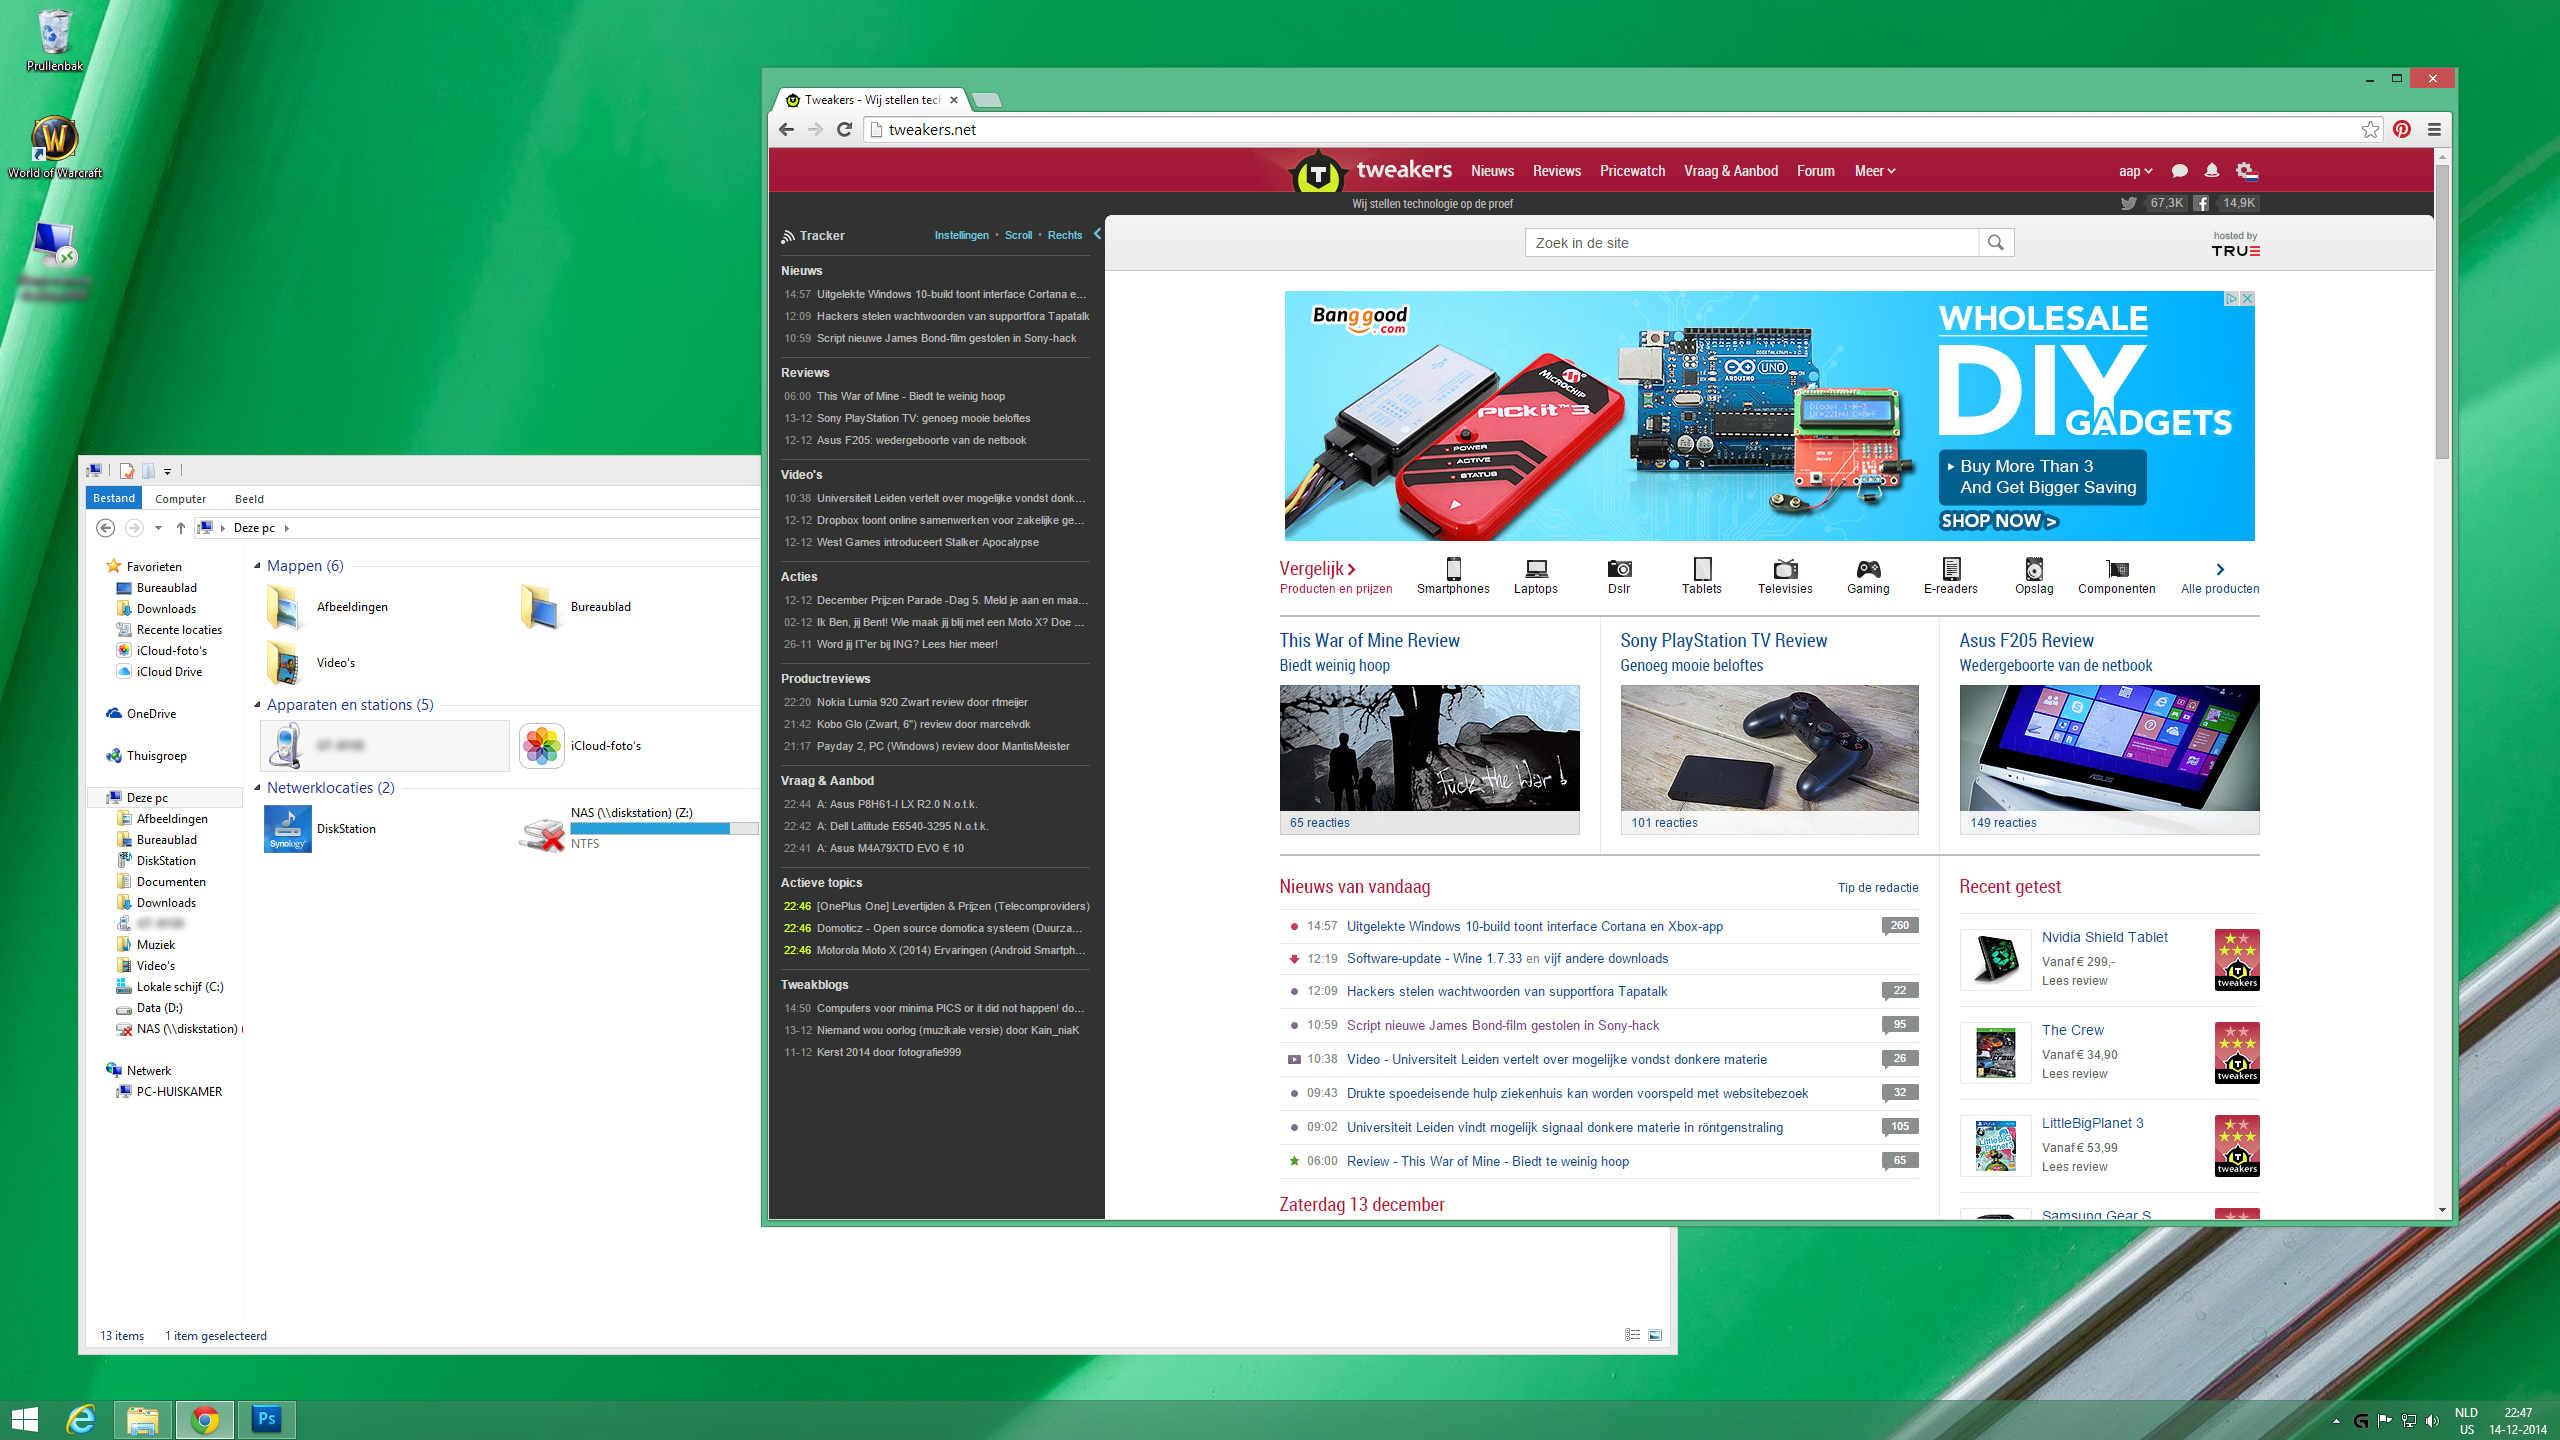Click the Twitter follower icon
The width and height of the screenshot is (2560, 1440).
(x=2129, y=203)
